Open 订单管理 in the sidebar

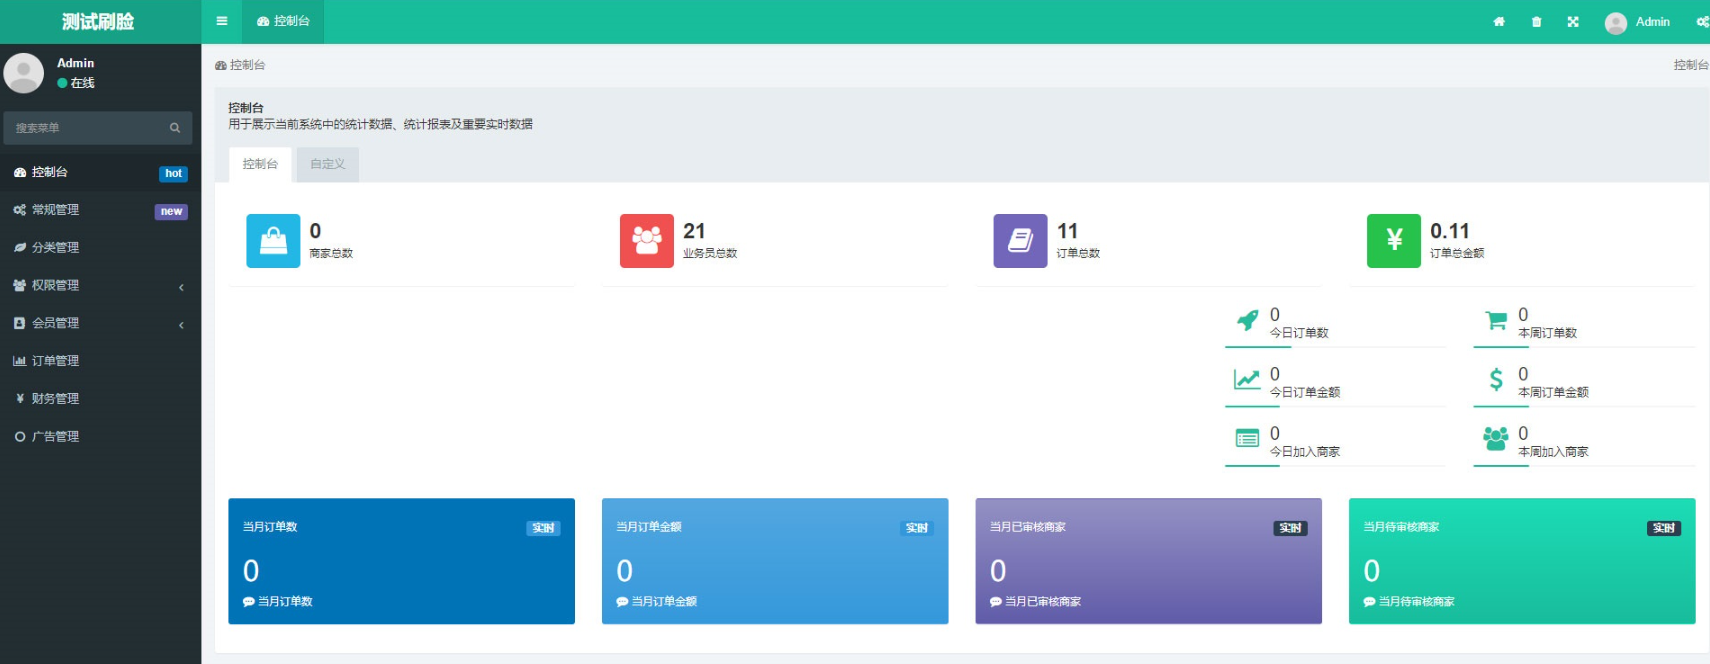(55, 361)
